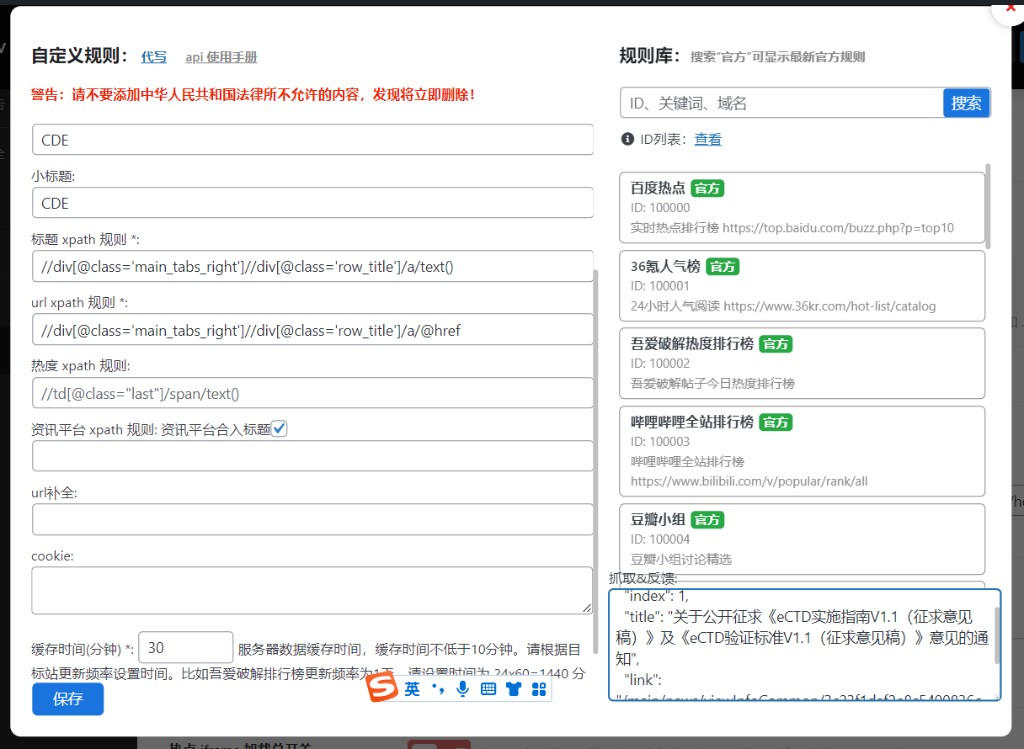Focus the 热度 xpath 规则 field
The image size is (1024, 749).
(313, 393)
